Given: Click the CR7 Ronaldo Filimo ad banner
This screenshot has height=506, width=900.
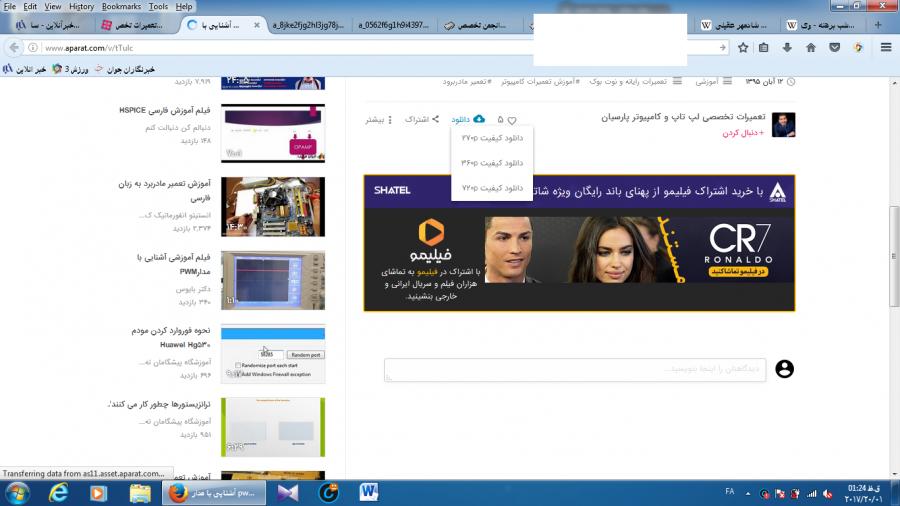Looking at the screenshot, I should pyautogui.click(x=579, y=243).
